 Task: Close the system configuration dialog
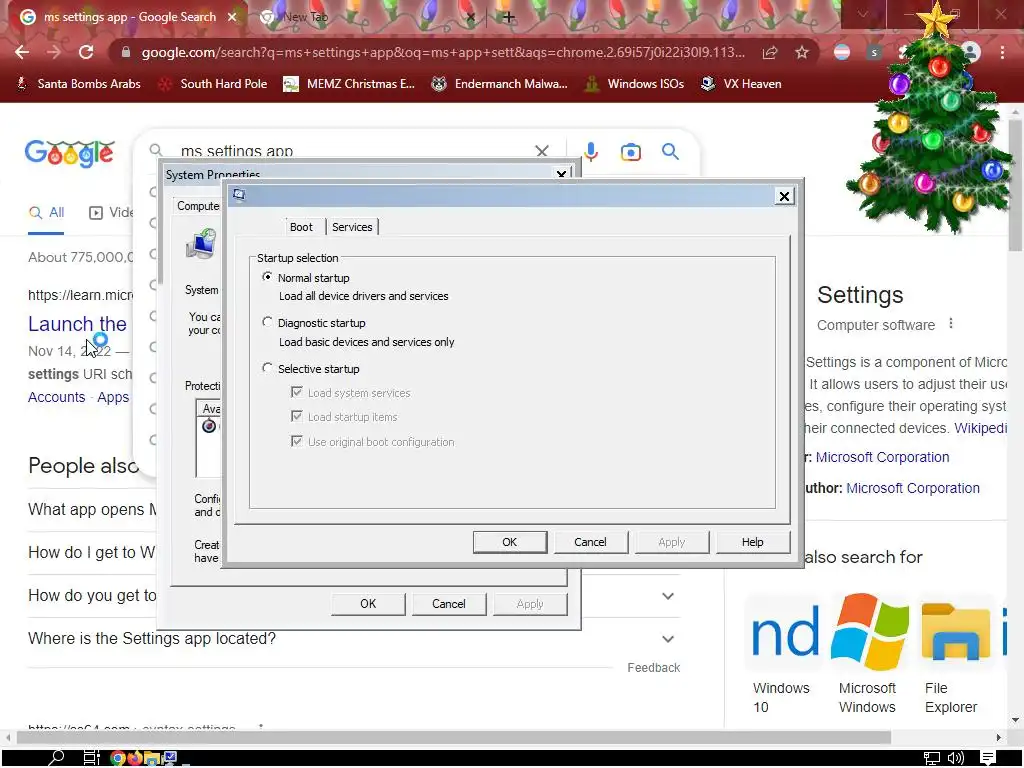[x=784, y=196]
